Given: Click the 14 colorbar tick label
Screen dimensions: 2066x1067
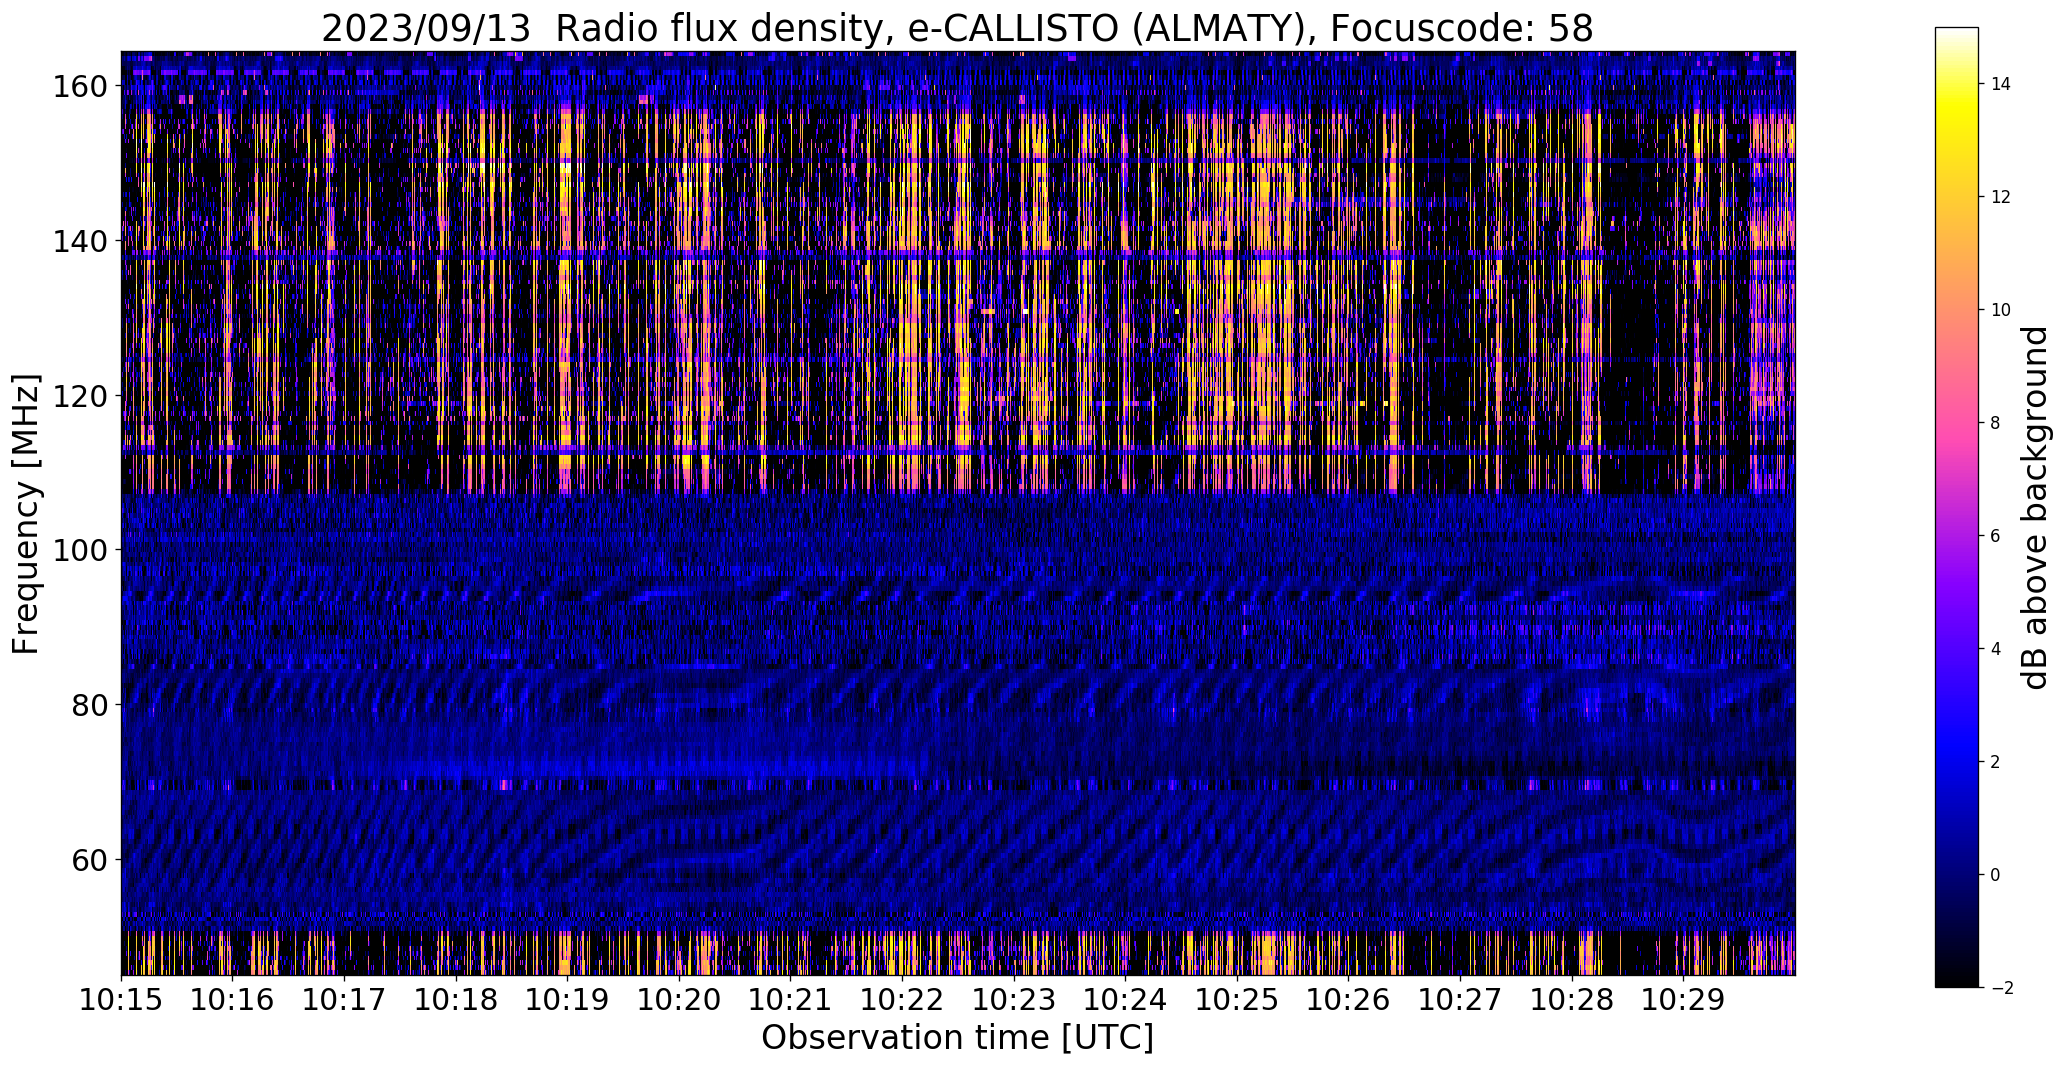Looking at the screenshot, I should coord(2001,84).
